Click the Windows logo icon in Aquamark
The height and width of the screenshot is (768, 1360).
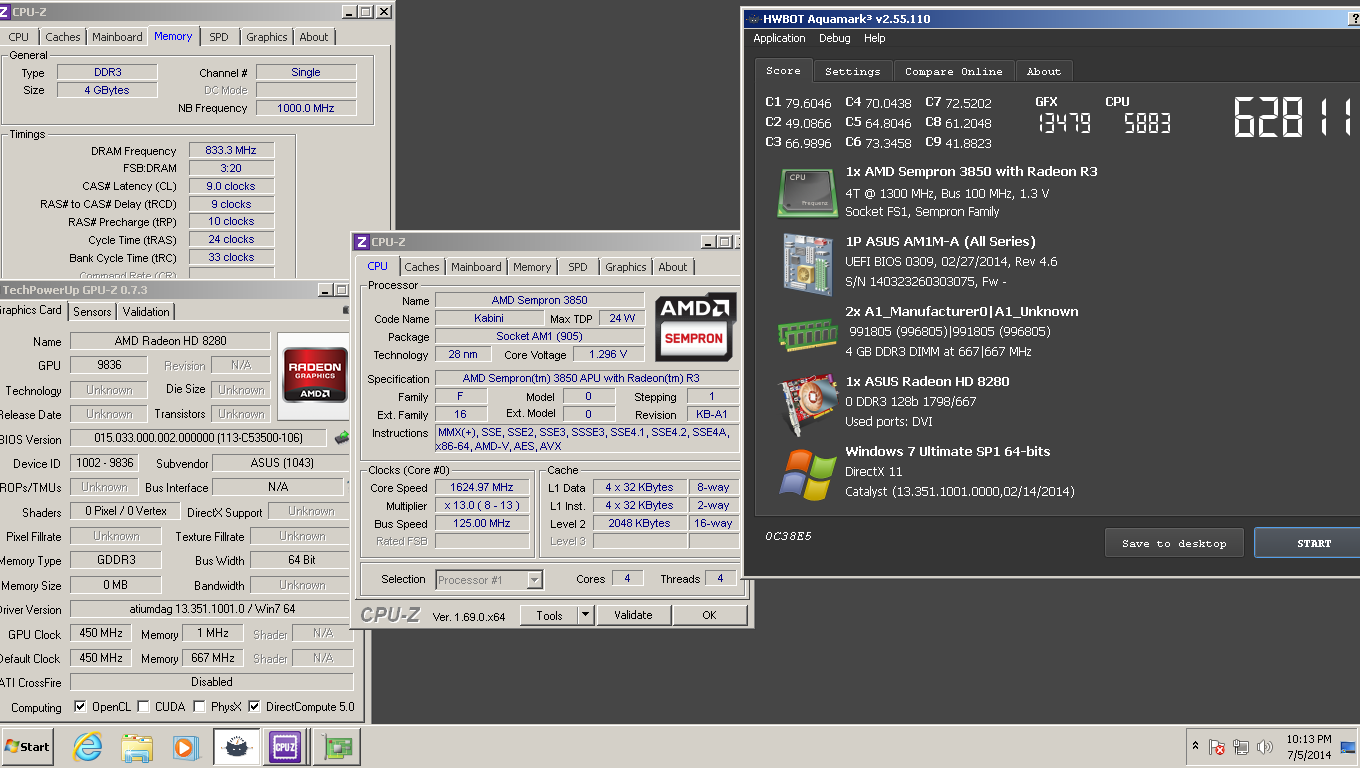tap(808, 475)
